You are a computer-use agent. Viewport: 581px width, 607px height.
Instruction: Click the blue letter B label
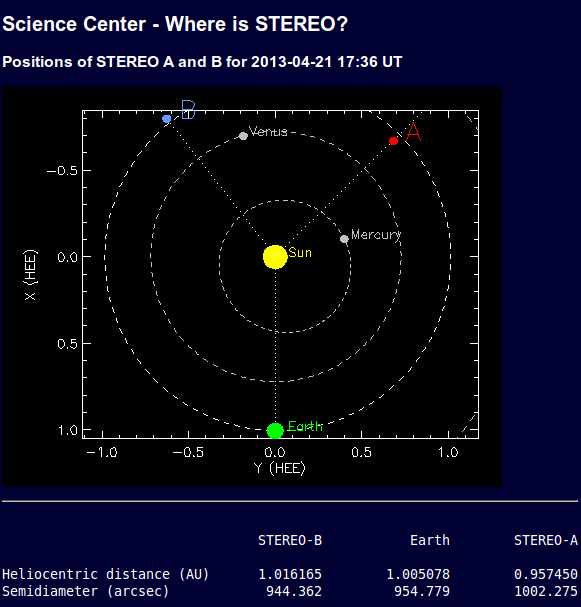pos(189,110)
